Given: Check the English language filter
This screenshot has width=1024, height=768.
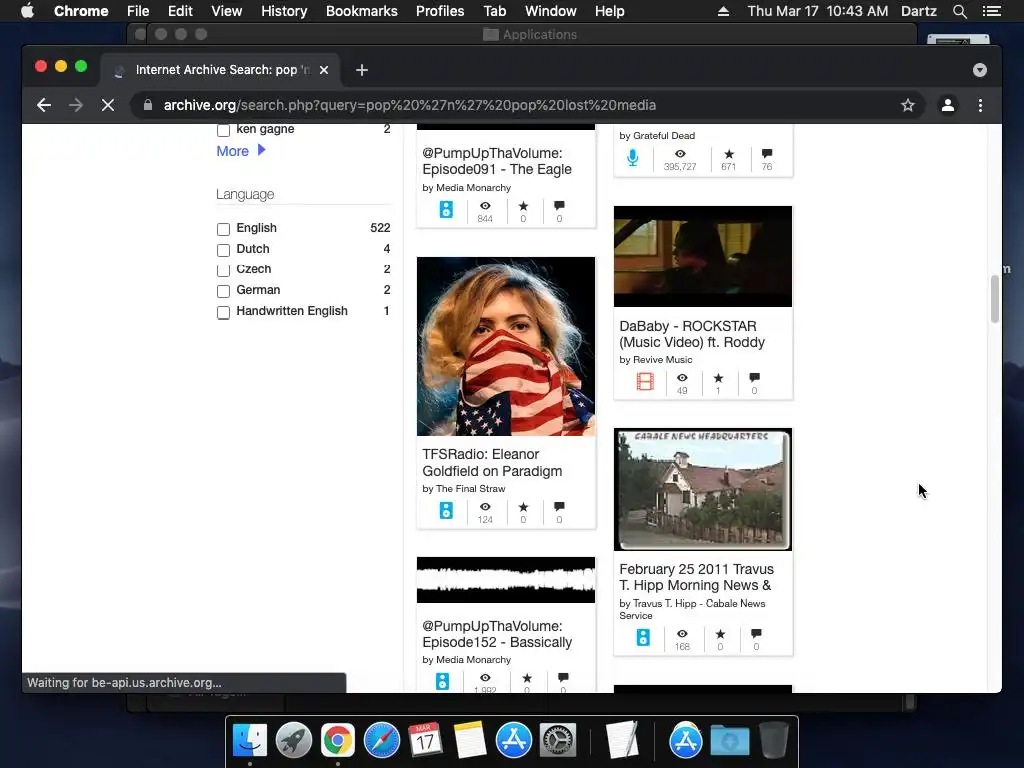Looking at the screenshot, I should (223, 229).
